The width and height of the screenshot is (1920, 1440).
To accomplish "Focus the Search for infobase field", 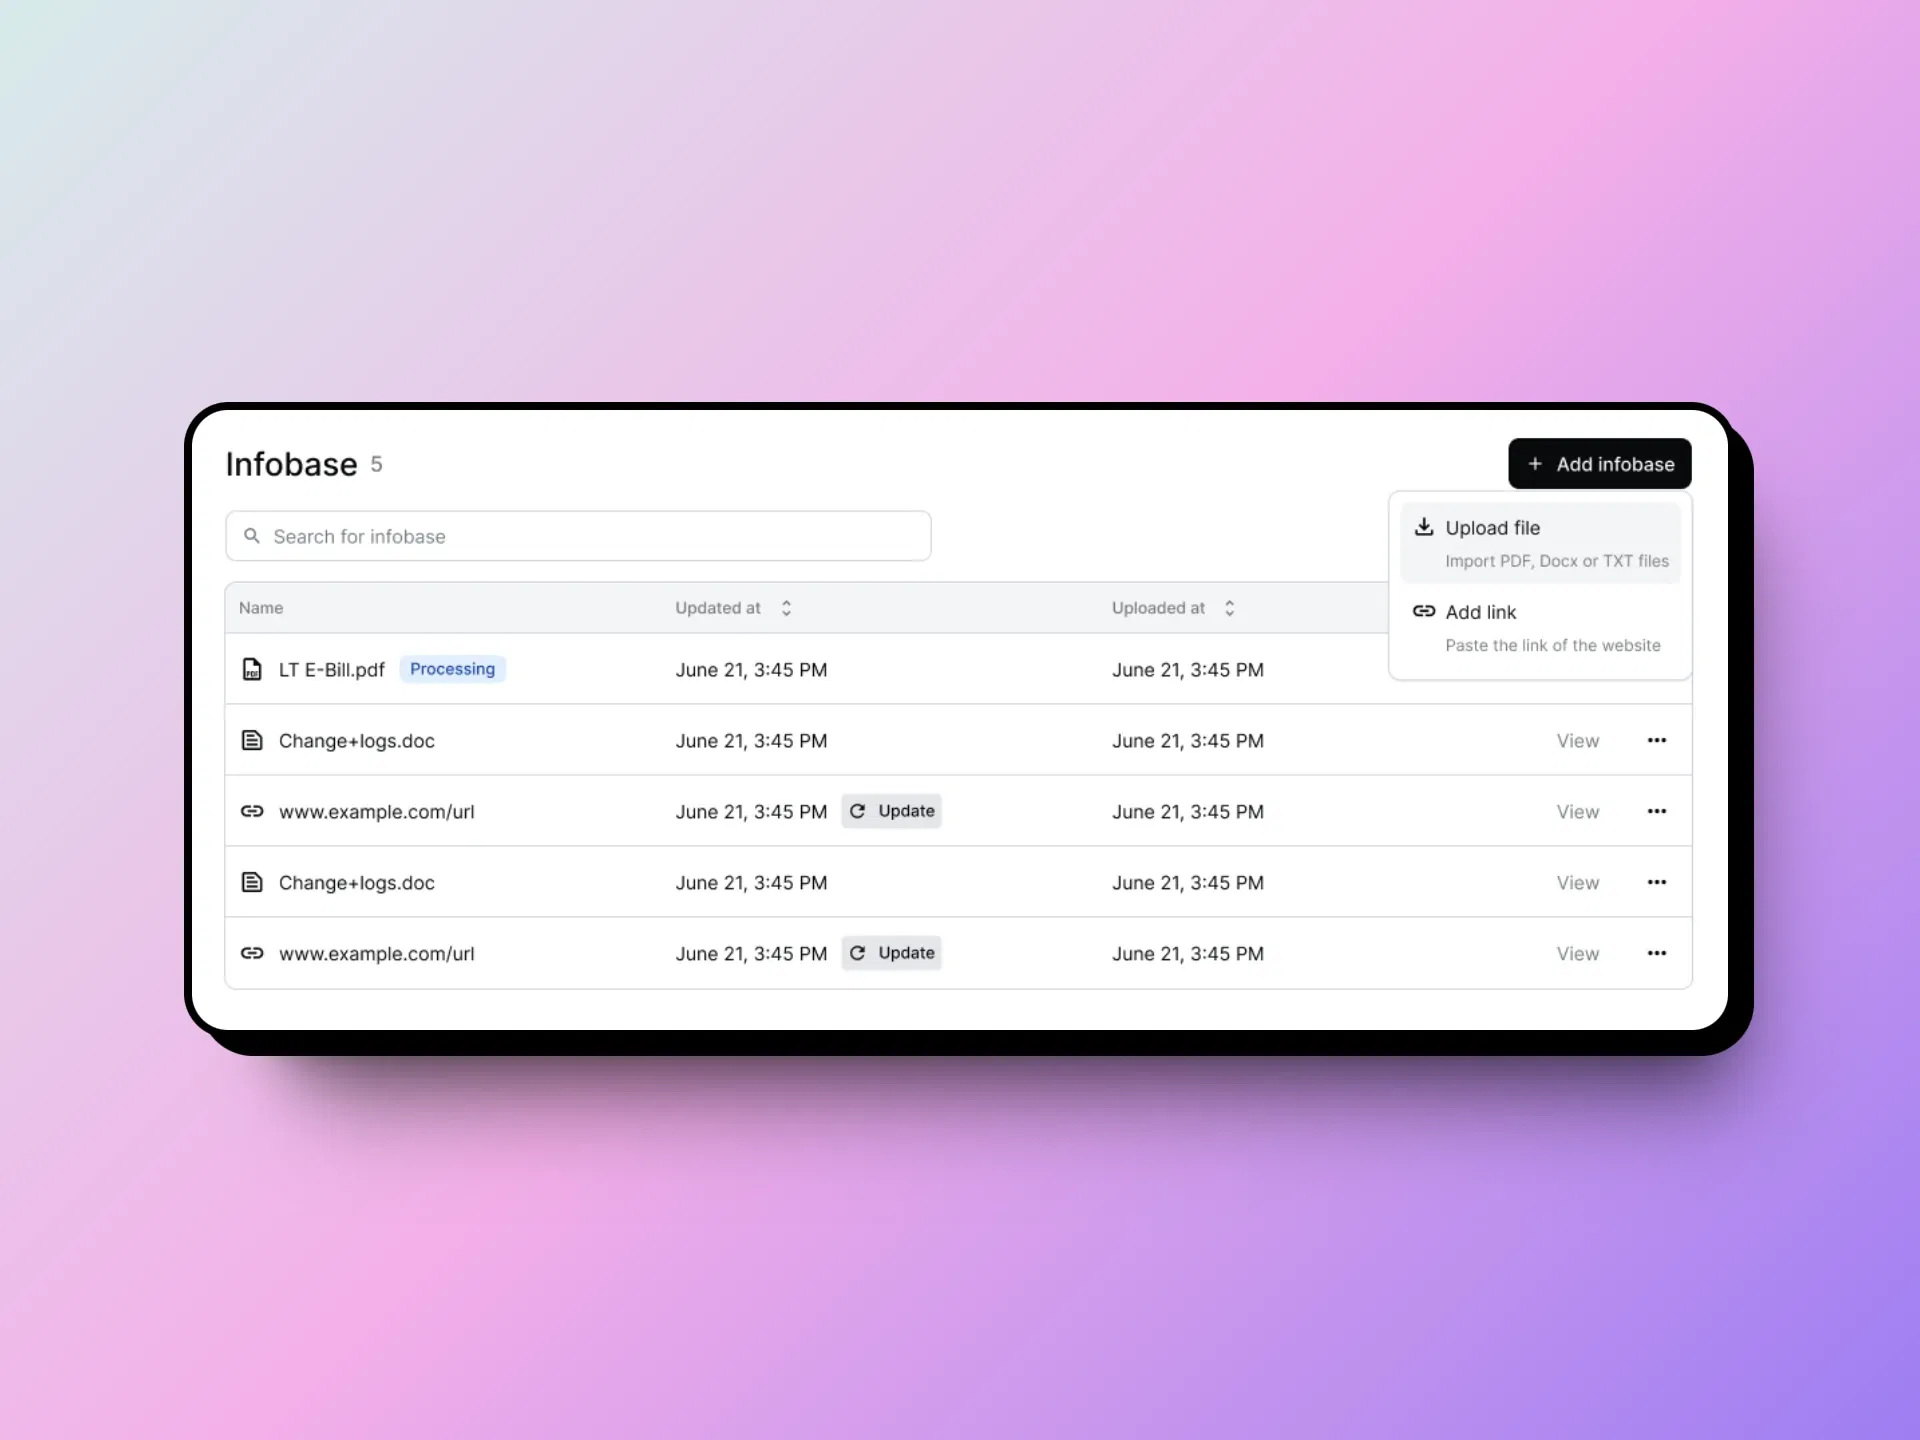I will click(x=578, y=536).
